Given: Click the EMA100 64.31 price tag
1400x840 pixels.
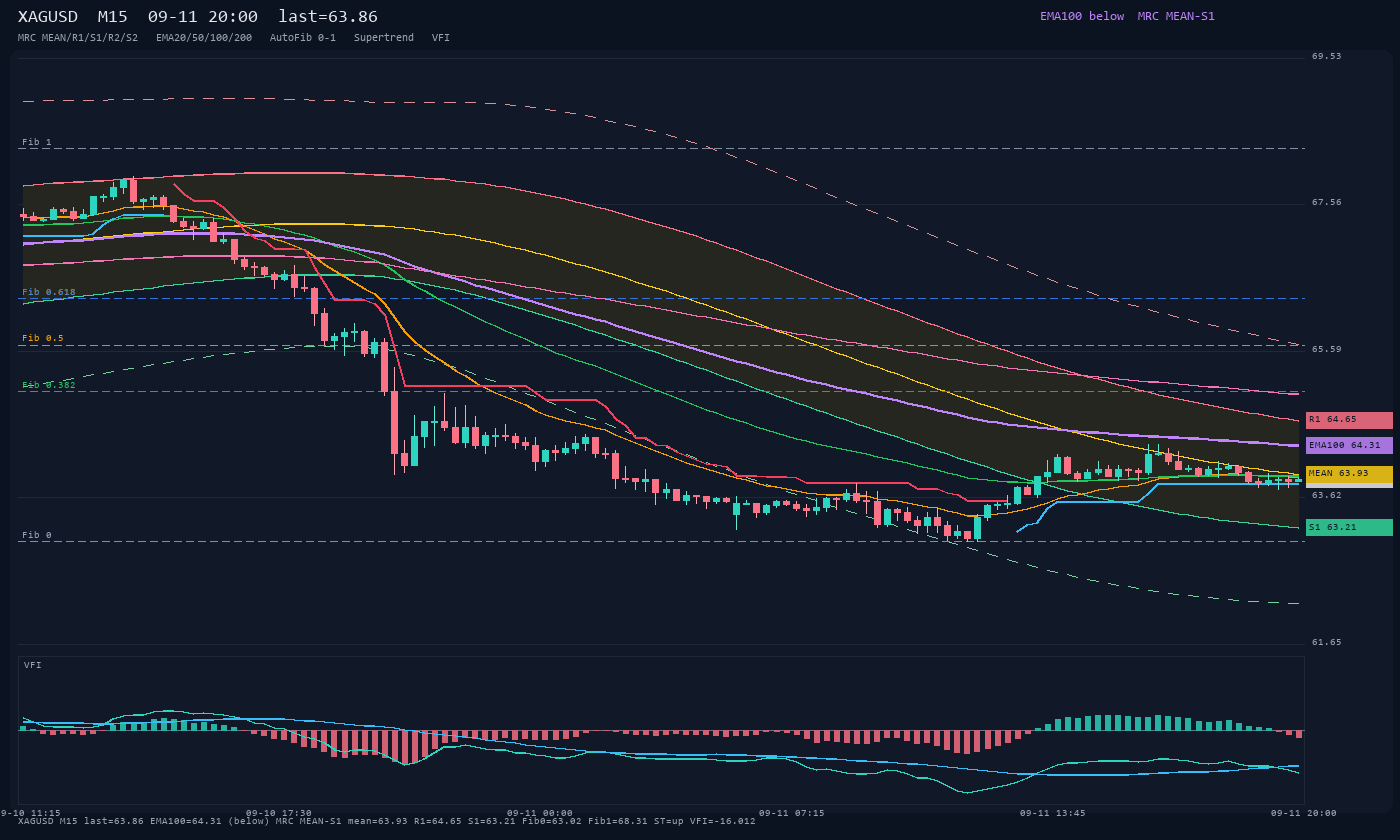Looking at the screenshot, I should [1349, 446].
